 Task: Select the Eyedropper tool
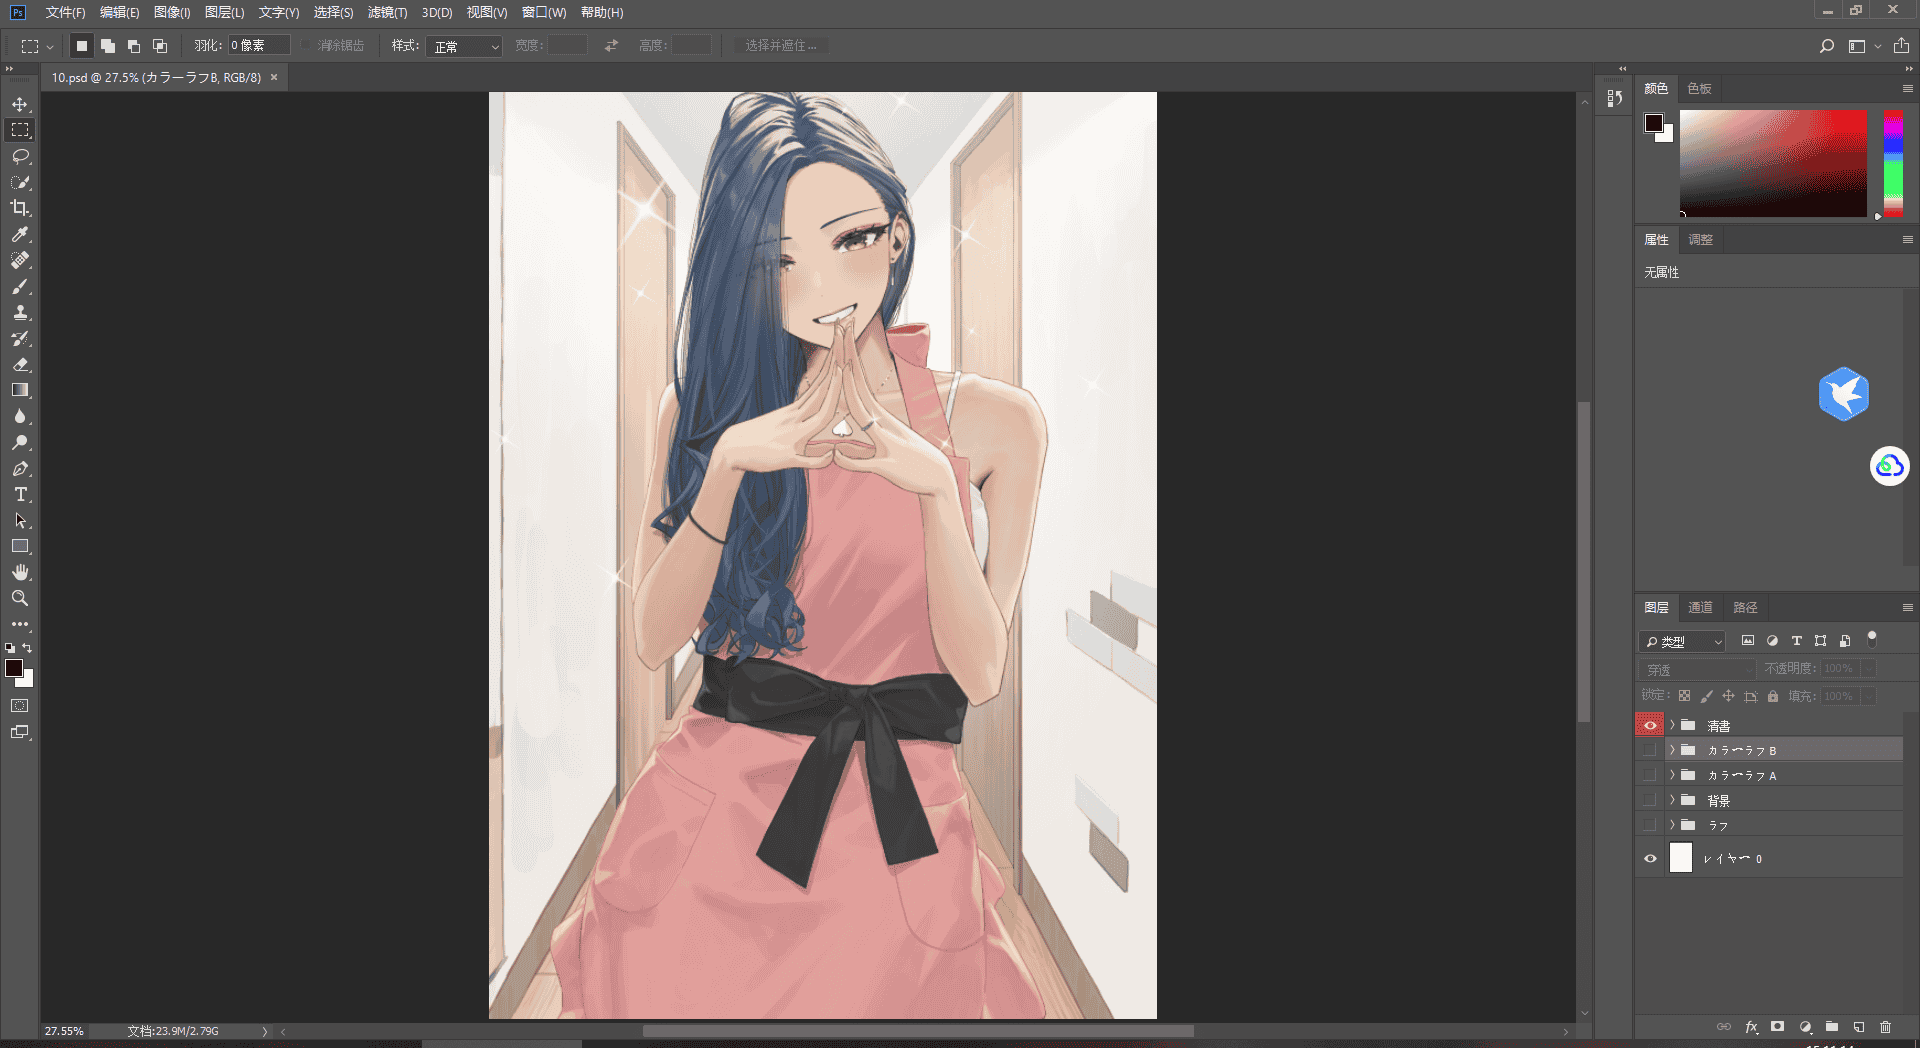coord(20,234)
